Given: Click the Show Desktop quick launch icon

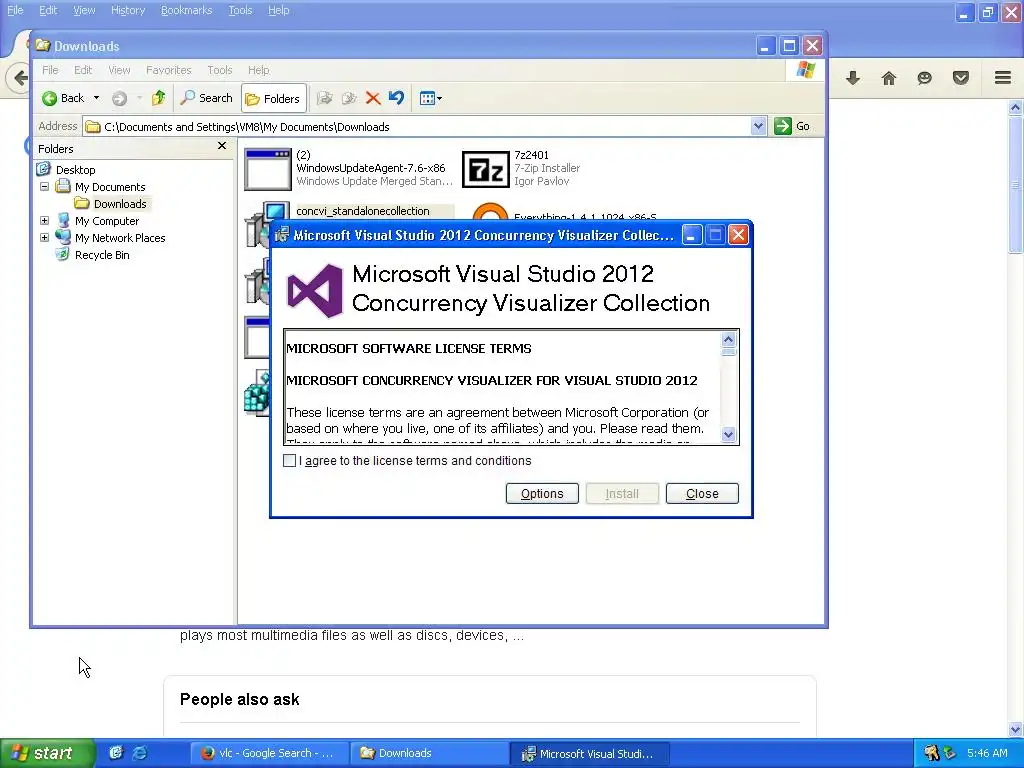Looking at the screenshot, I should (116, 753).
